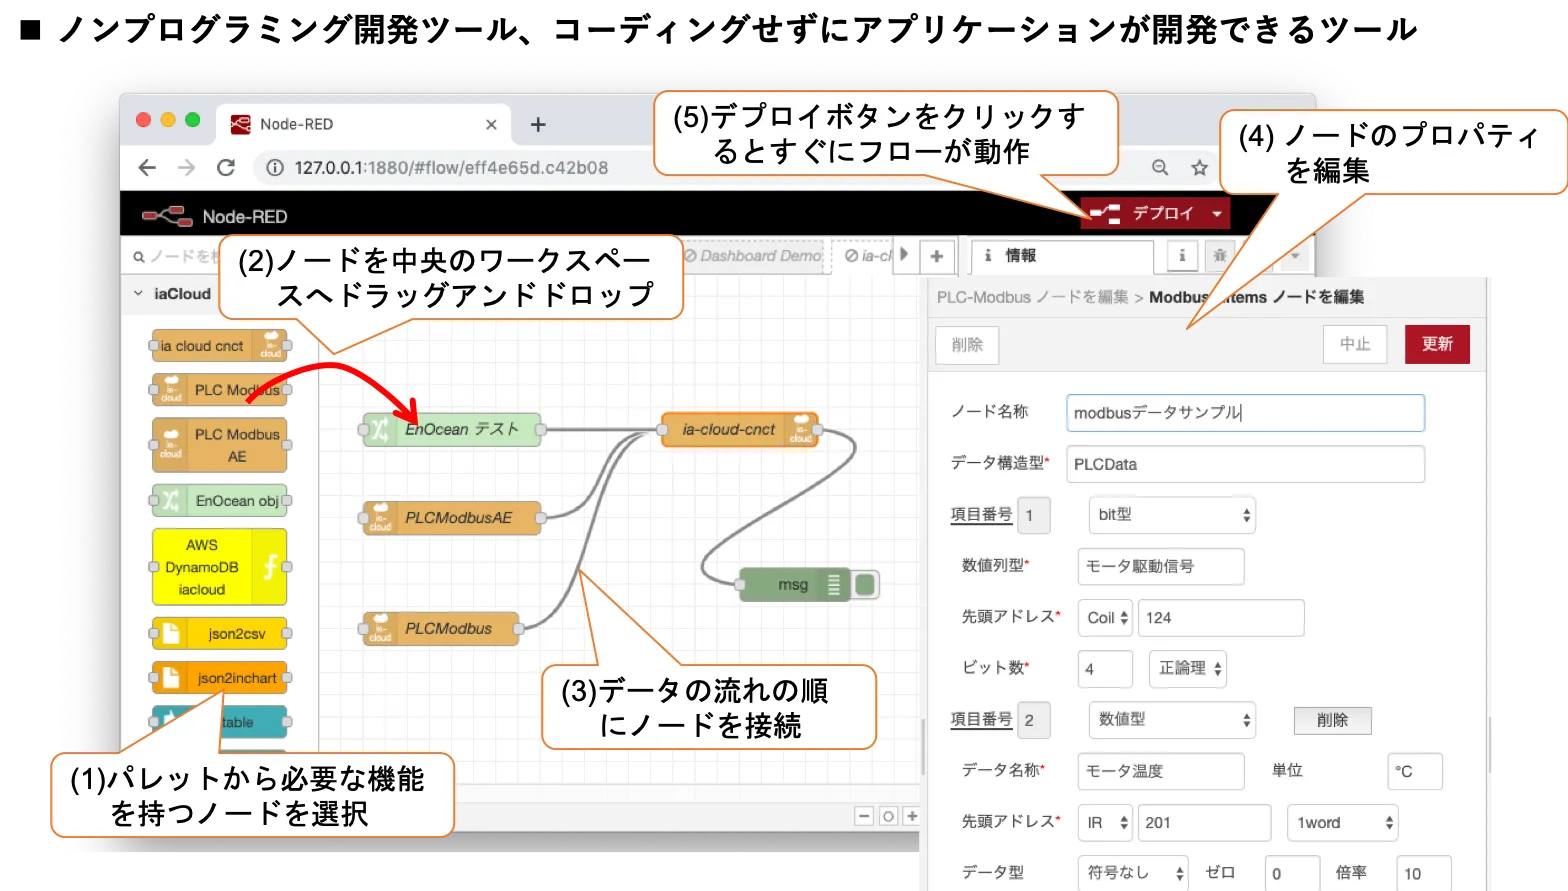Go back with the browser back arrow
Viewport: 1568px width, 891px height.
click(x=147, y=168)
